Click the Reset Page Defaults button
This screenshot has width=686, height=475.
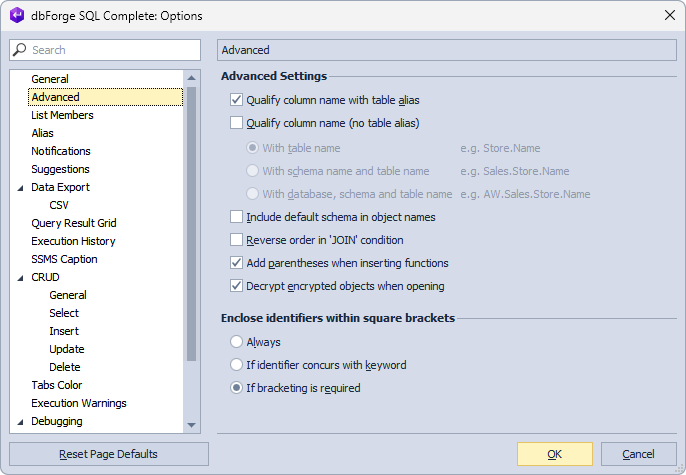click(109, 454)
